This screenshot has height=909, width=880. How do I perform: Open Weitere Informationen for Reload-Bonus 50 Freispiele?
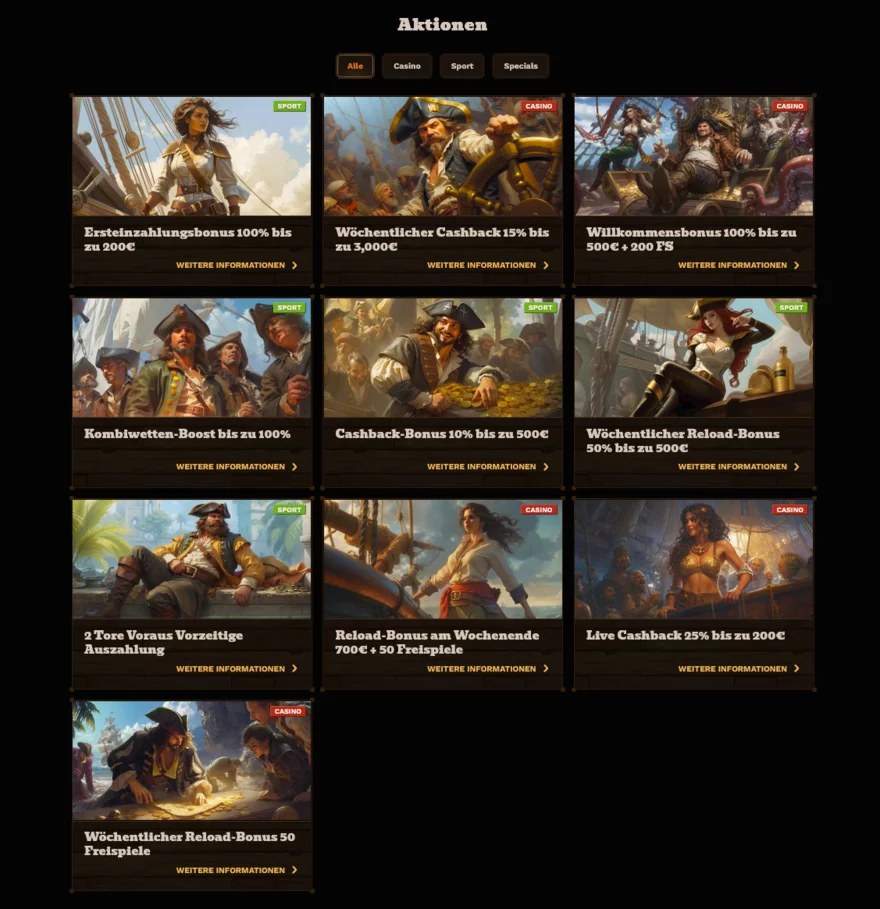(x=237, y=870)
